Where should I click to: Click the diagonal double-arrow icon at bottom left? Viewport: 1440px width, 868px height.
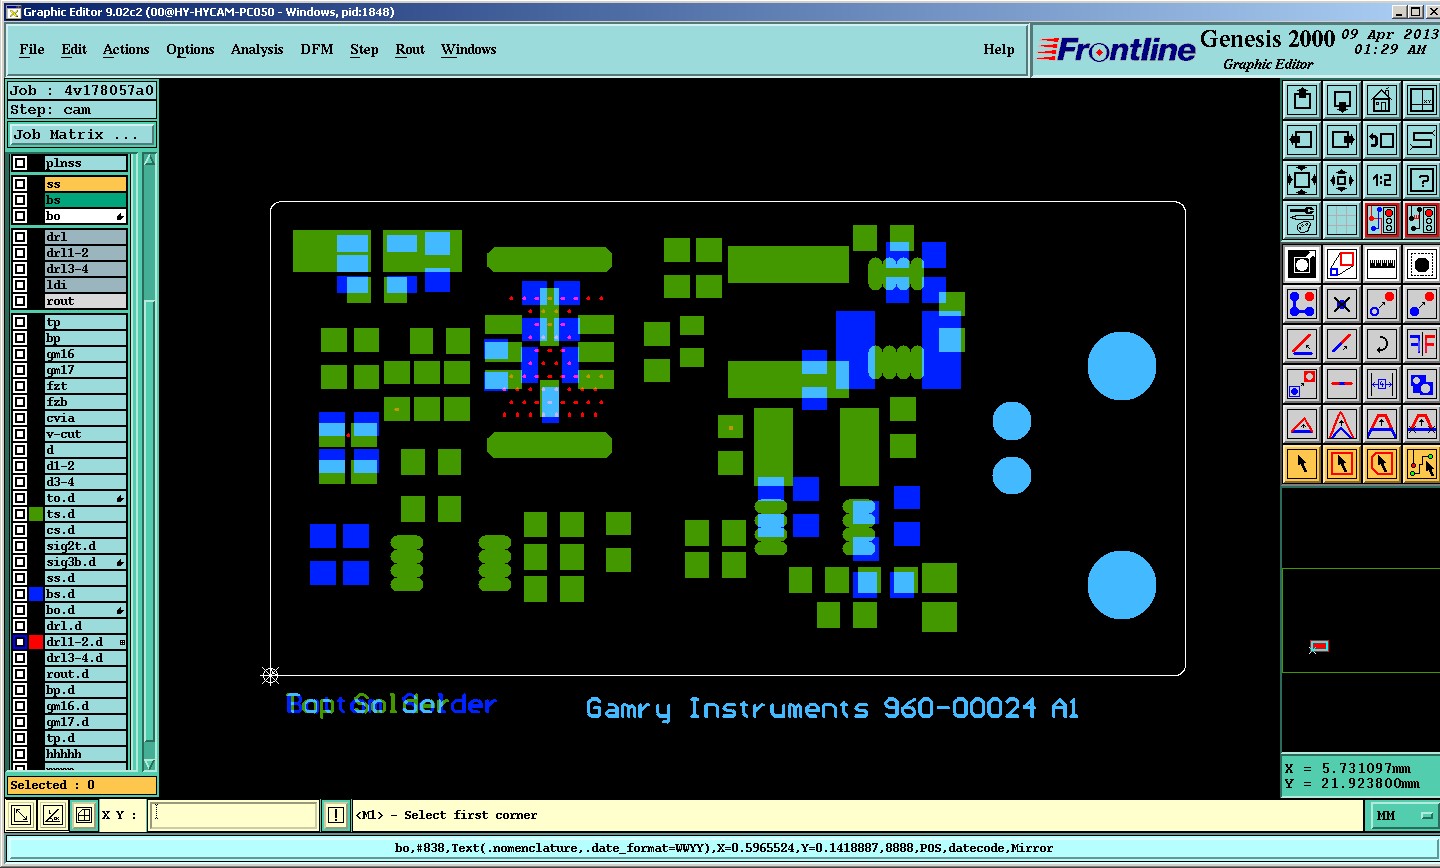(20, 815)
